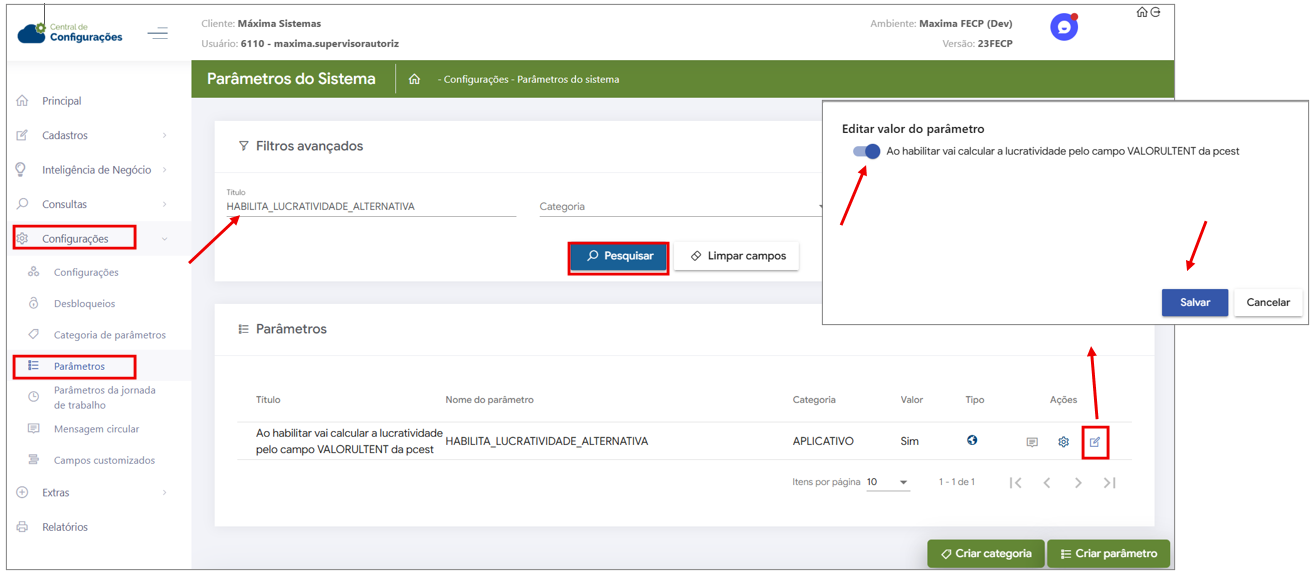Save the parameter with Salvar
Viewport: 1315px width, 583px height.
click(1194, 302)
